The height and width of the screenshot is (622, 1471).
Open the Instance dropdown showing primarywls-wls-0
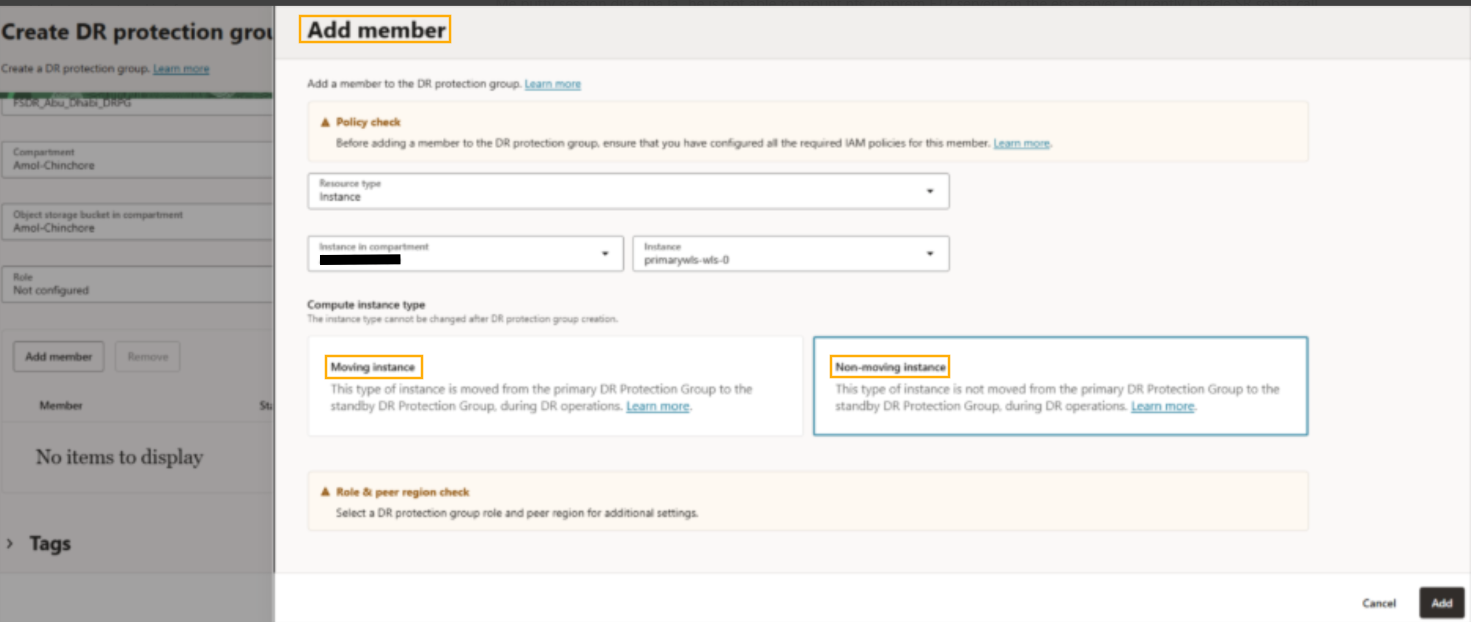790,253
